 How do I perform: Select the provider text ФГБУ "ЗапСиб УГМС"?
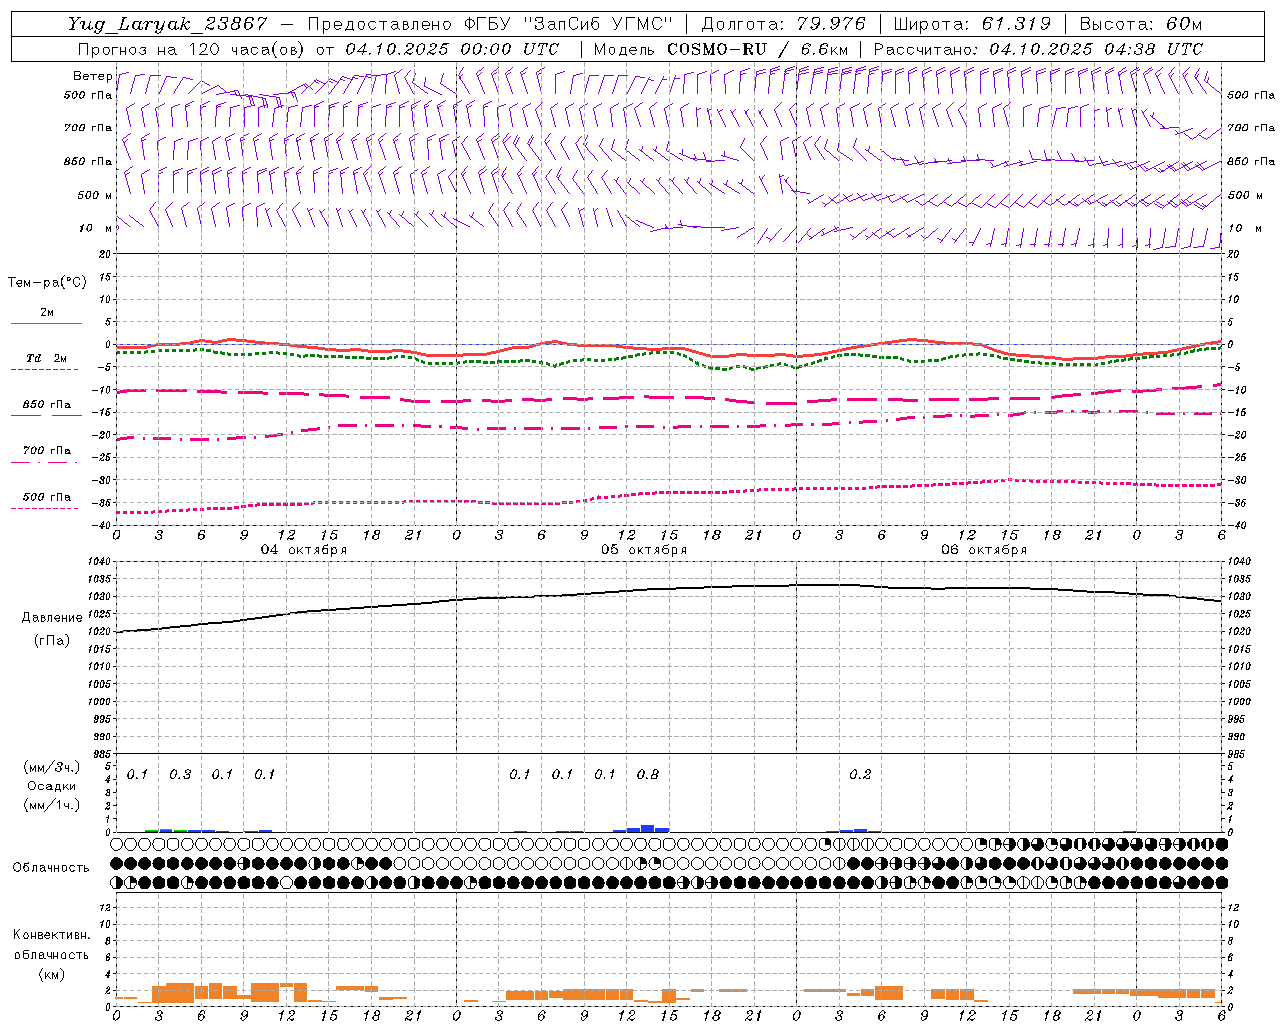(x=570, y=24)
